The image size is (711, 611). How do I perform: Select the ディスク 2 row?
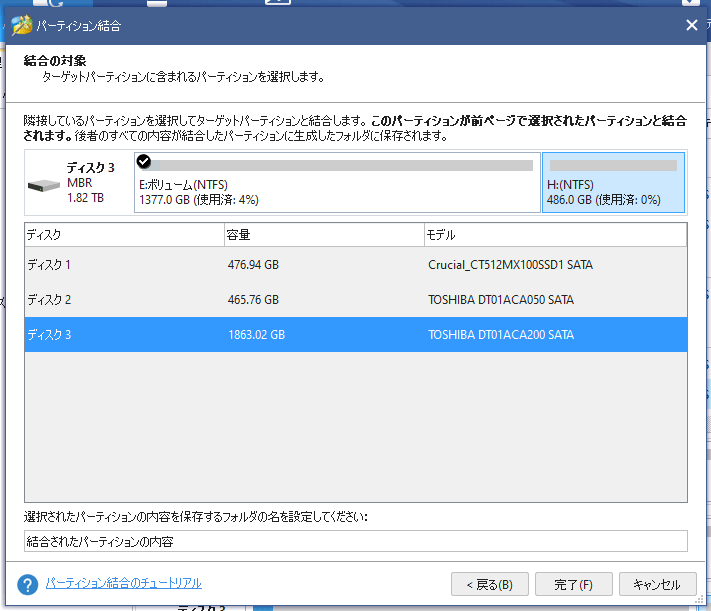[x=356, y=299]
